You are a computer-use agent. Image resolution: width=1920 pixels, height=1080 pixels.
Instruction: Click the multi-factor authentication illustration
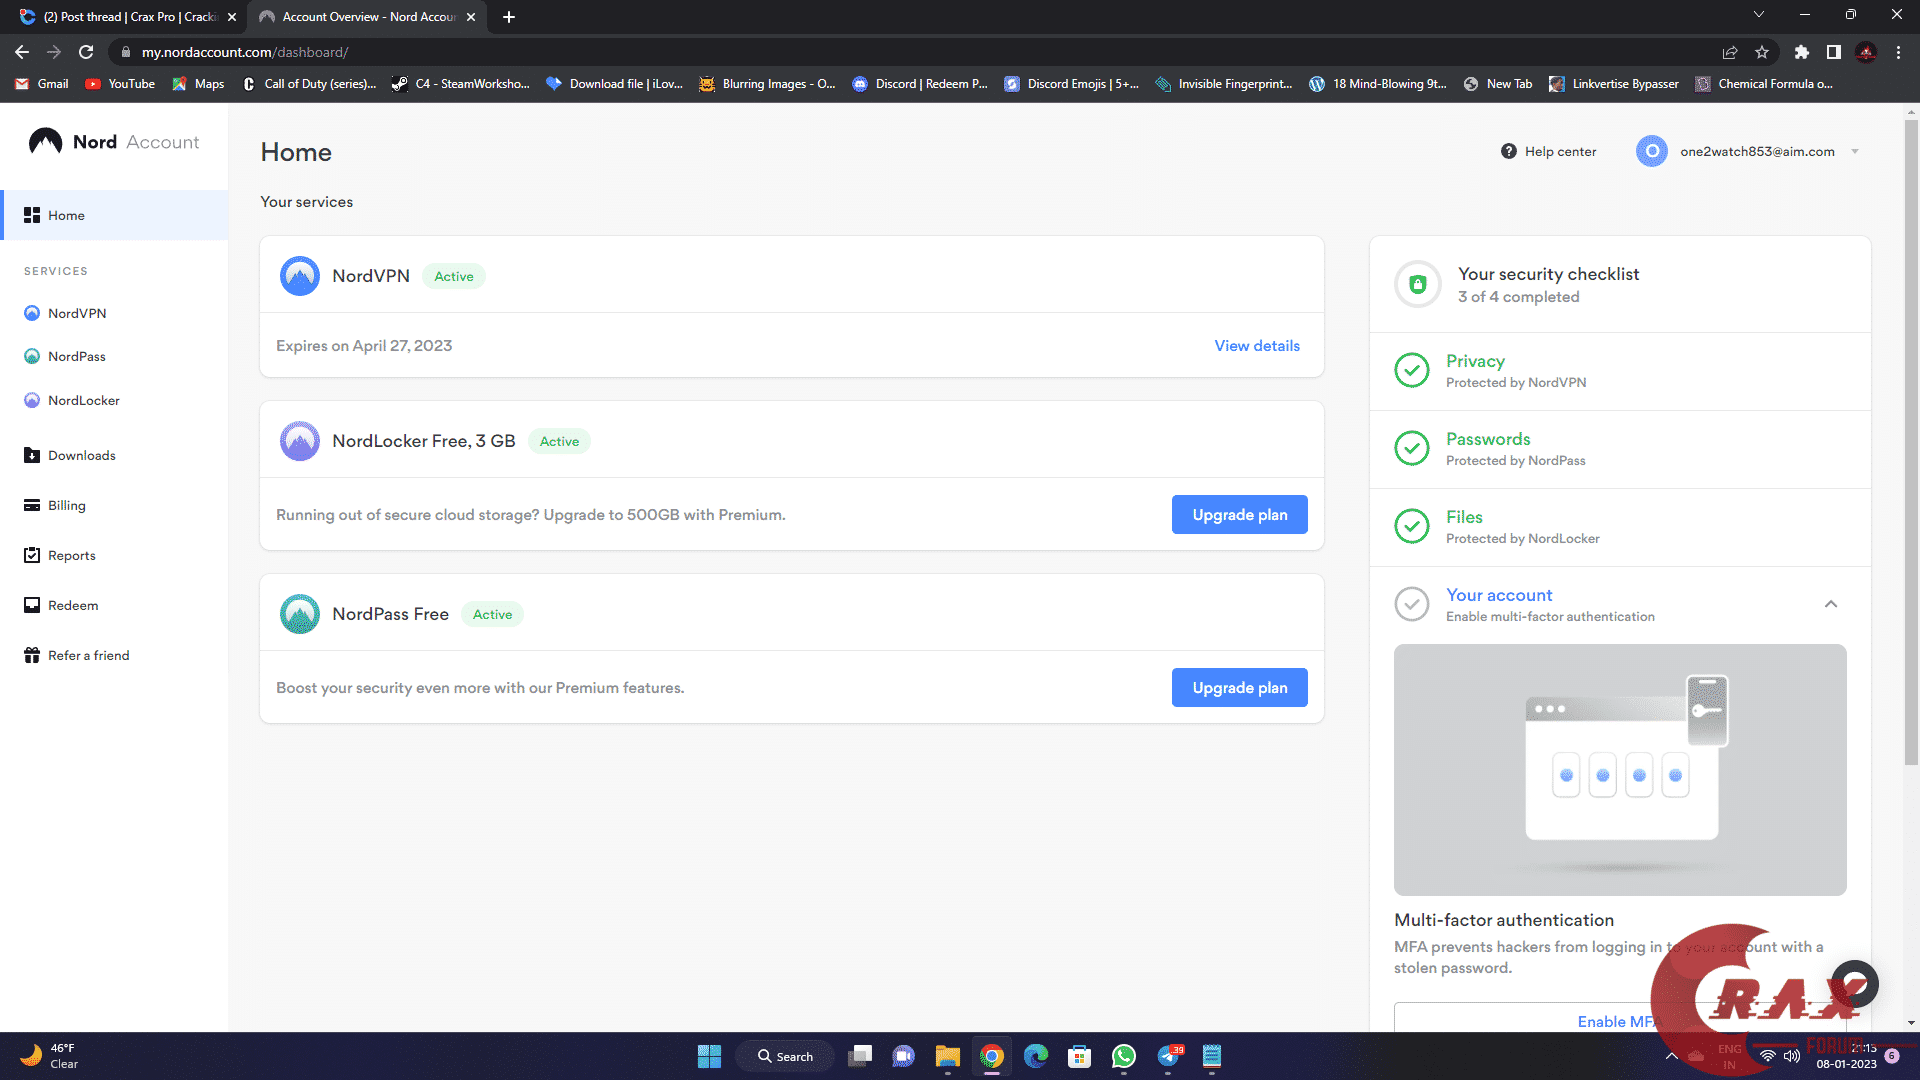1620,769
